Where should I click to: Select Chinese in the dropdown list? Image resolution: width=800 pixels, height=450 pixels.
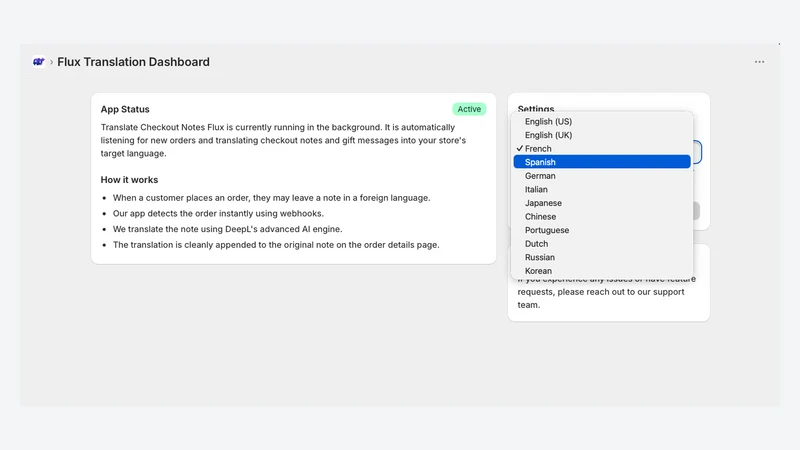pyautogui.click(x=602, y=217)
